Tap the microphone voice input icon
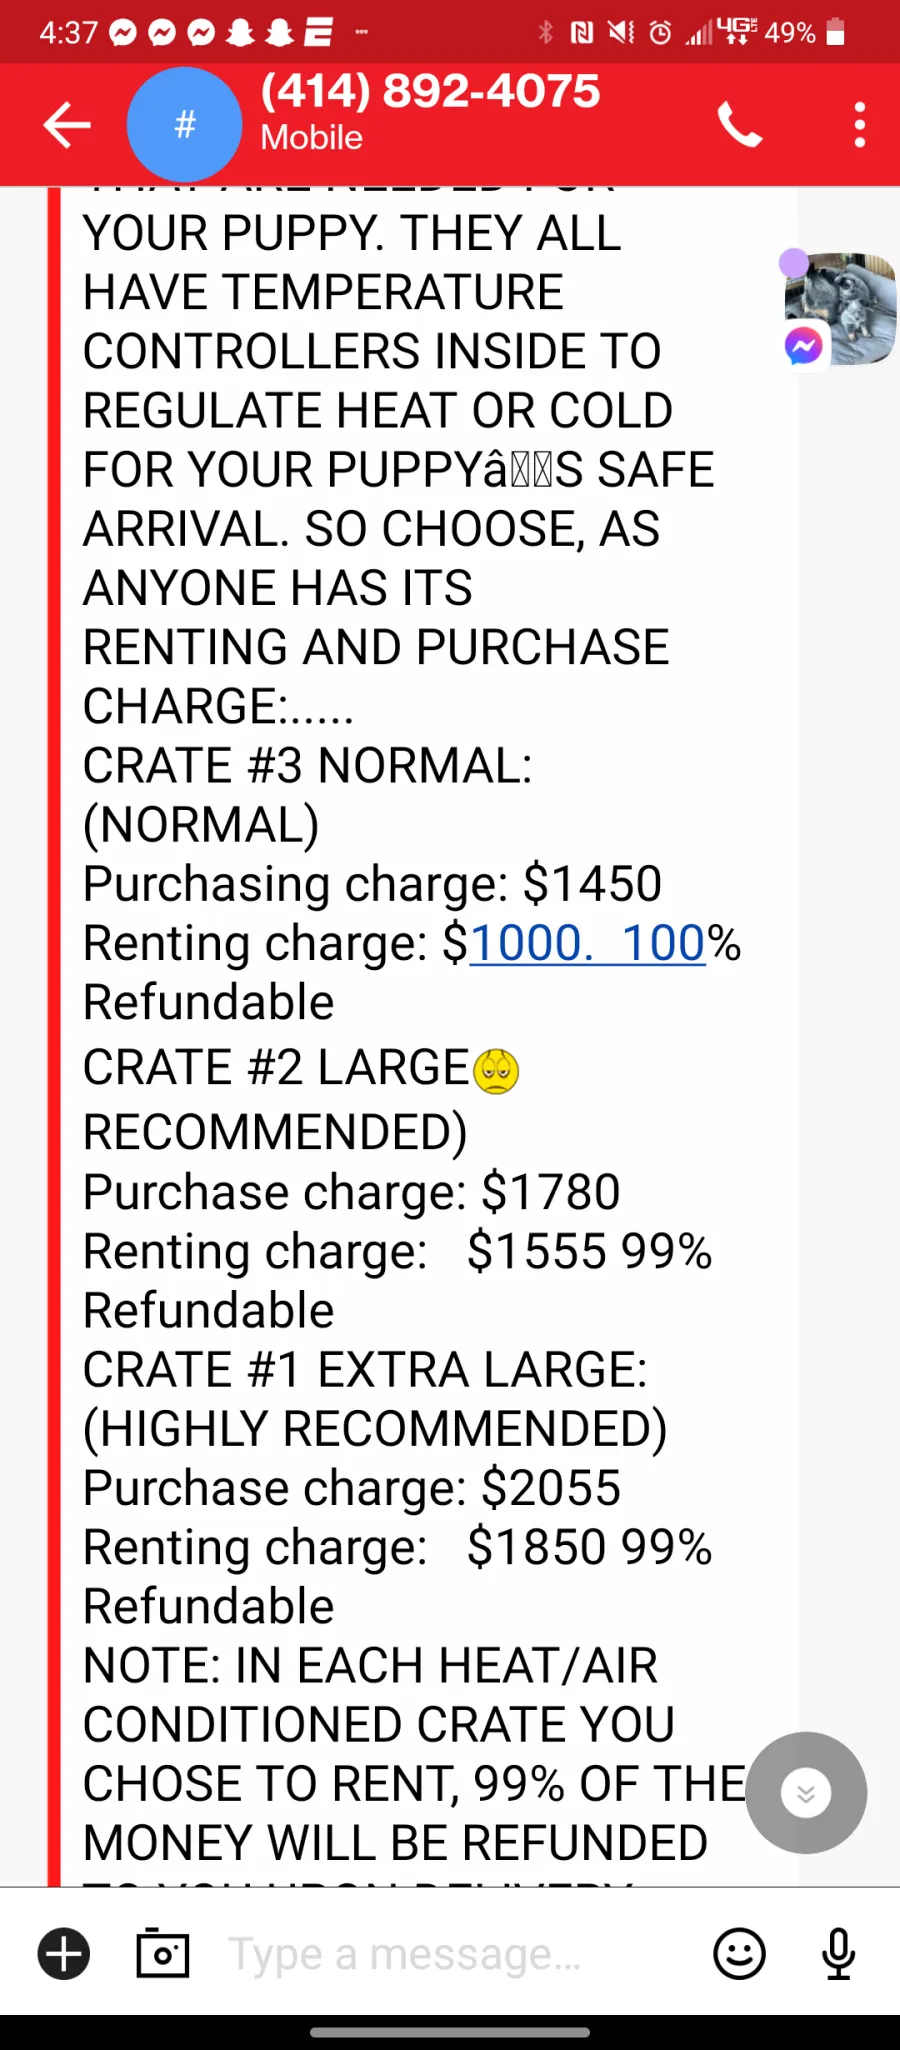Image resolution: width=900 pixels, height=2050 pixels. [838, 1954]
